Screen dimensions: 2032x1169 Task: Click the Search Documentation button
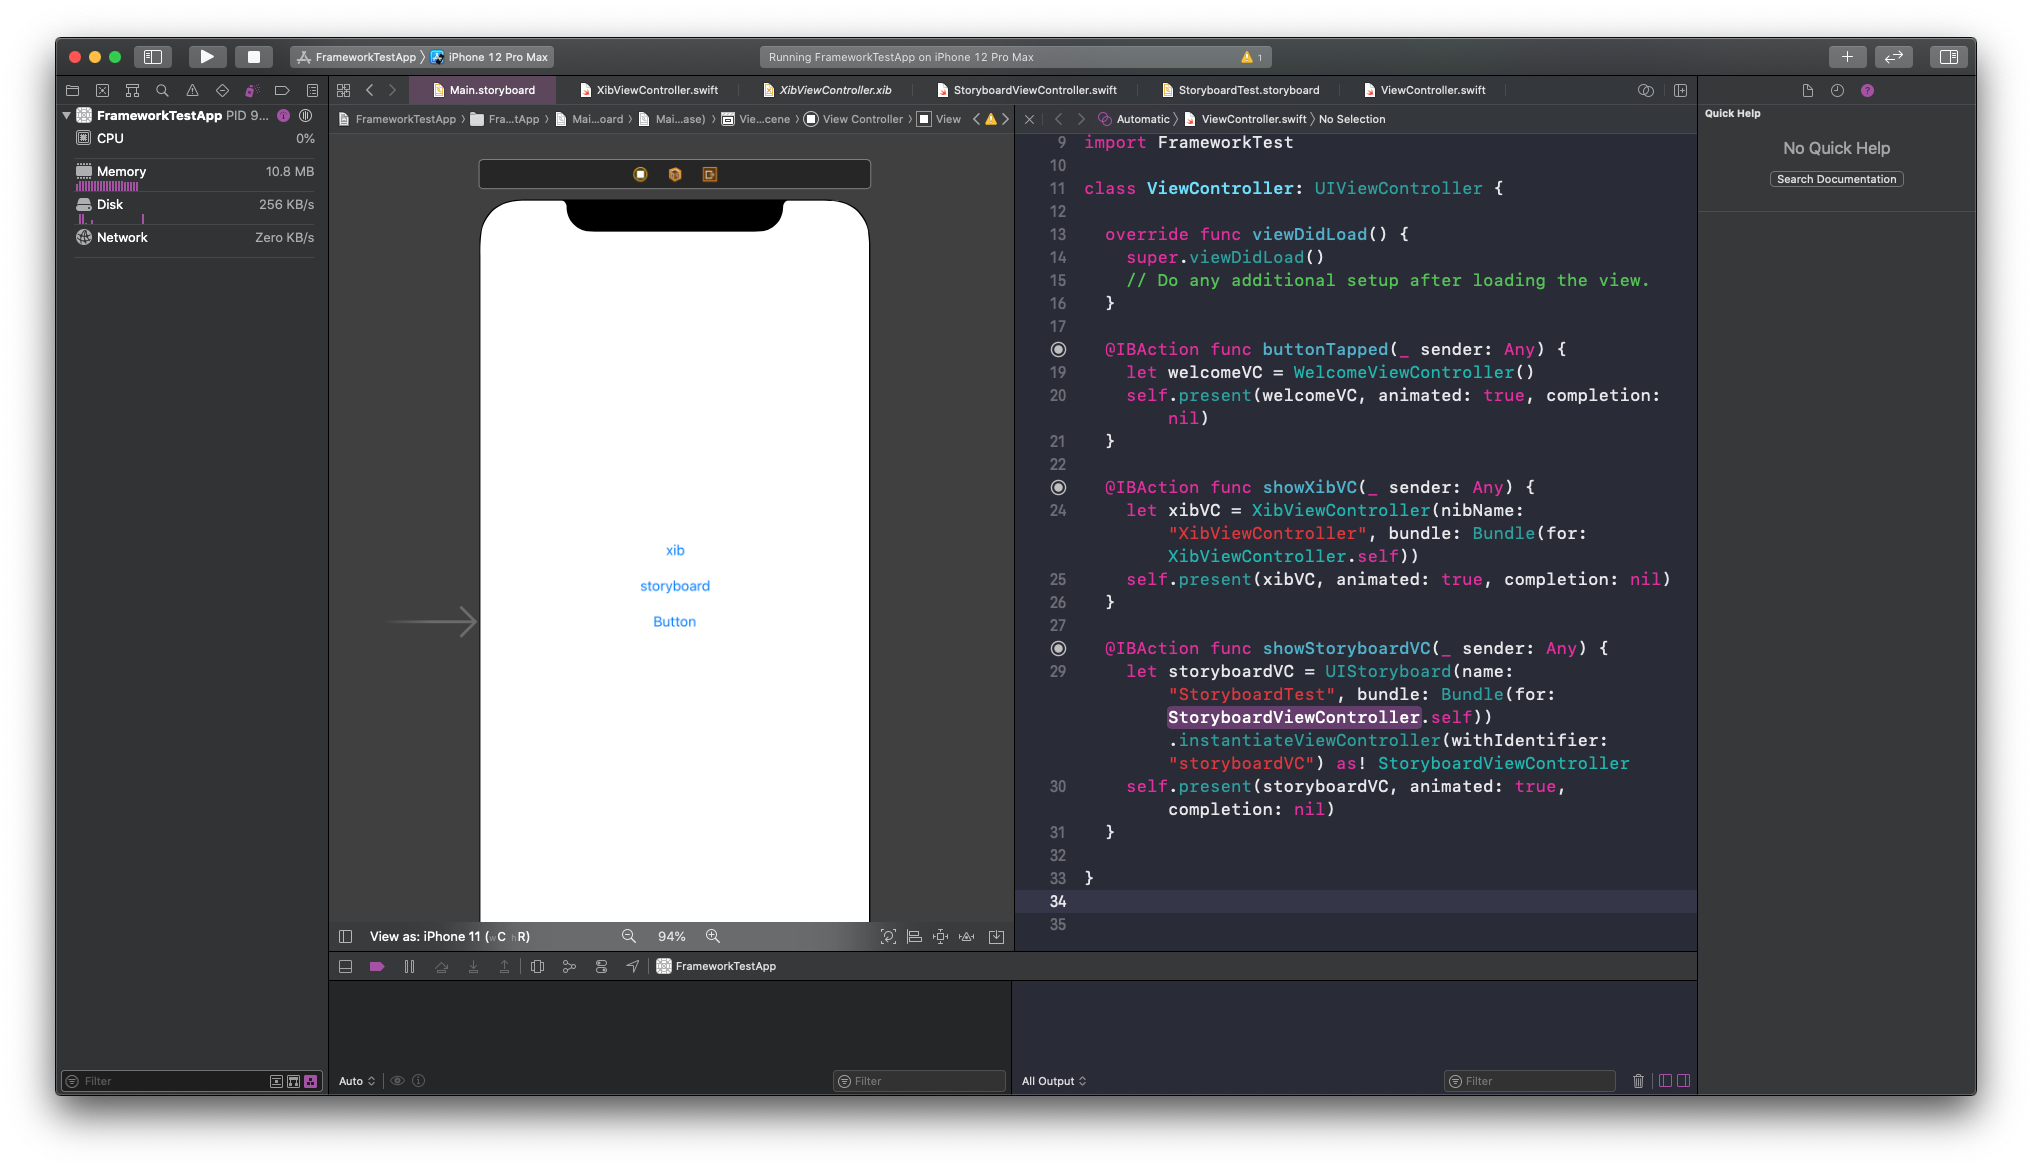[x=1836, y=179]
